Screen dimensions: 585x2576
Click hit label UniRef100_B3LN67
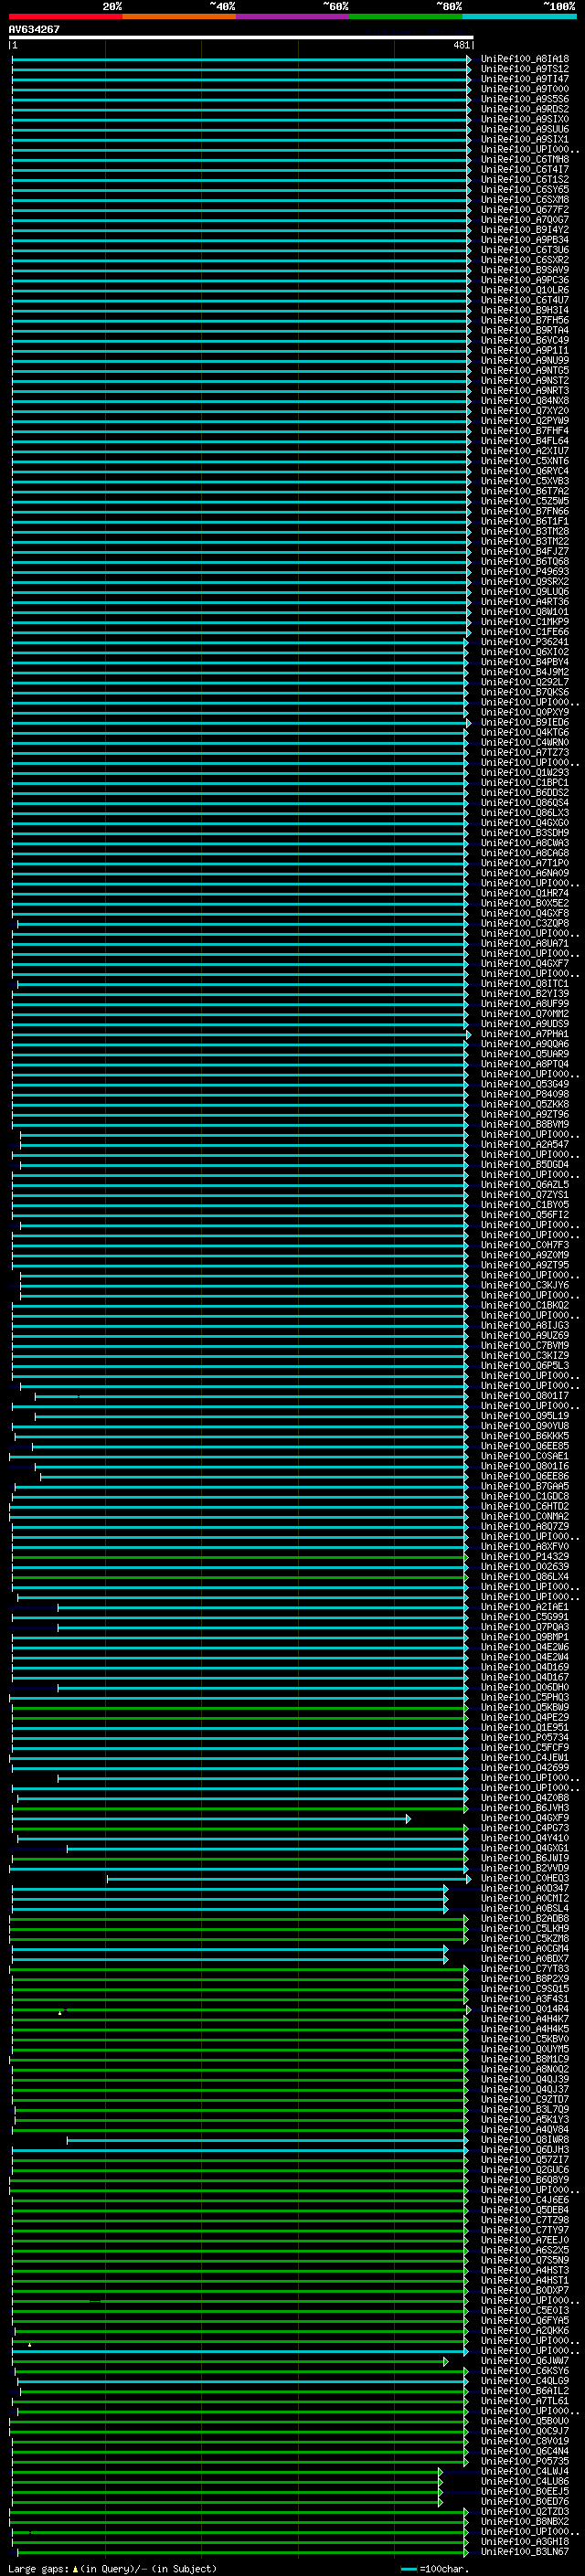click(525, 2552)
